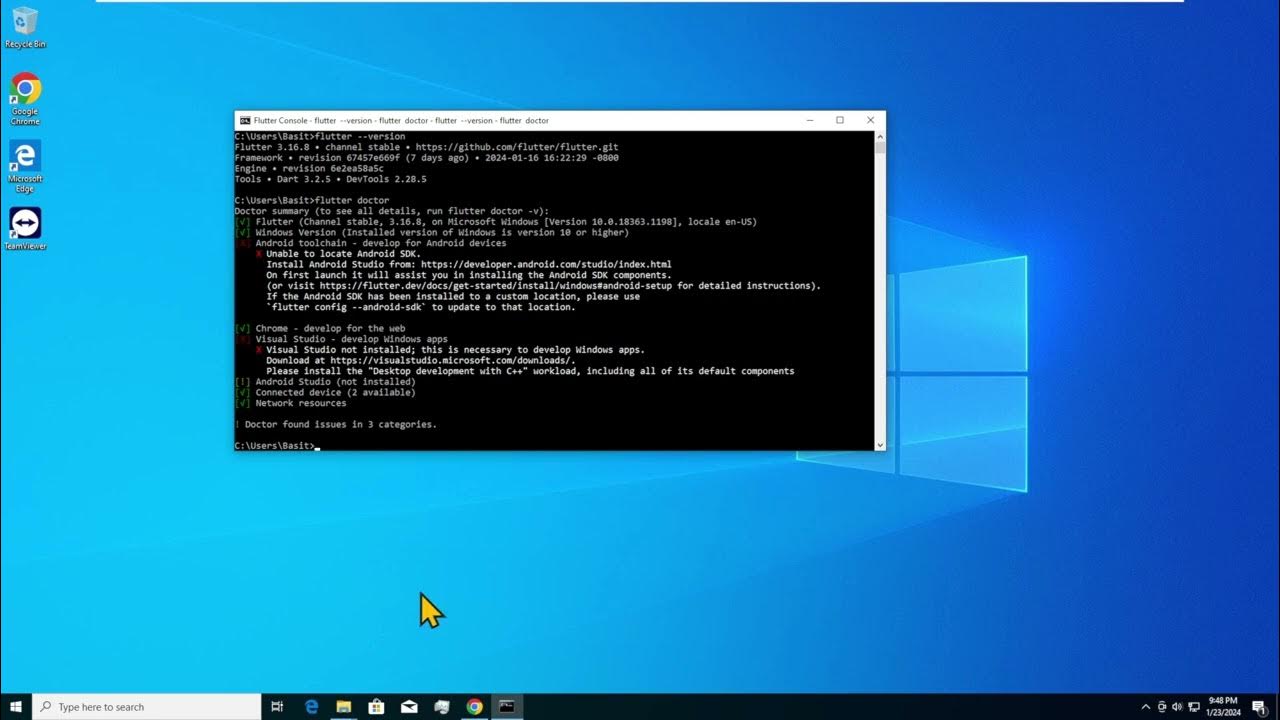Click the 'flutter --version' command line
Screen dimensions: 1280x720
pyautogui.click(x=320, y=136)
